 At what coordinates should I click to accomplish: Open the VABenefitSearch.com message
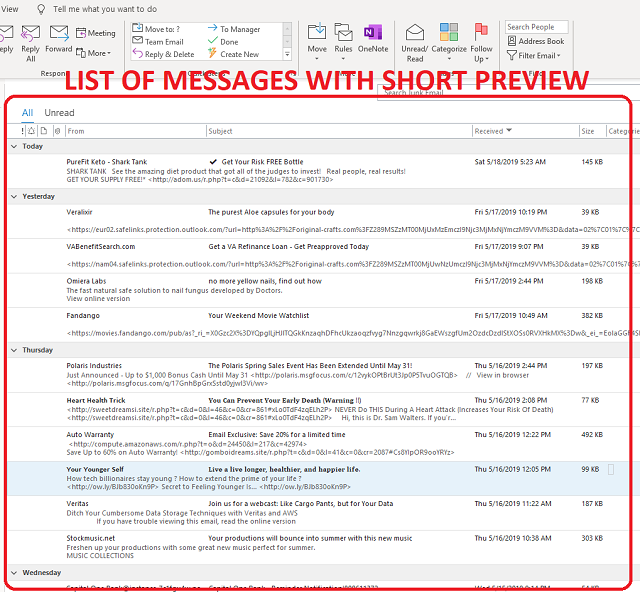tap(318, 256)
